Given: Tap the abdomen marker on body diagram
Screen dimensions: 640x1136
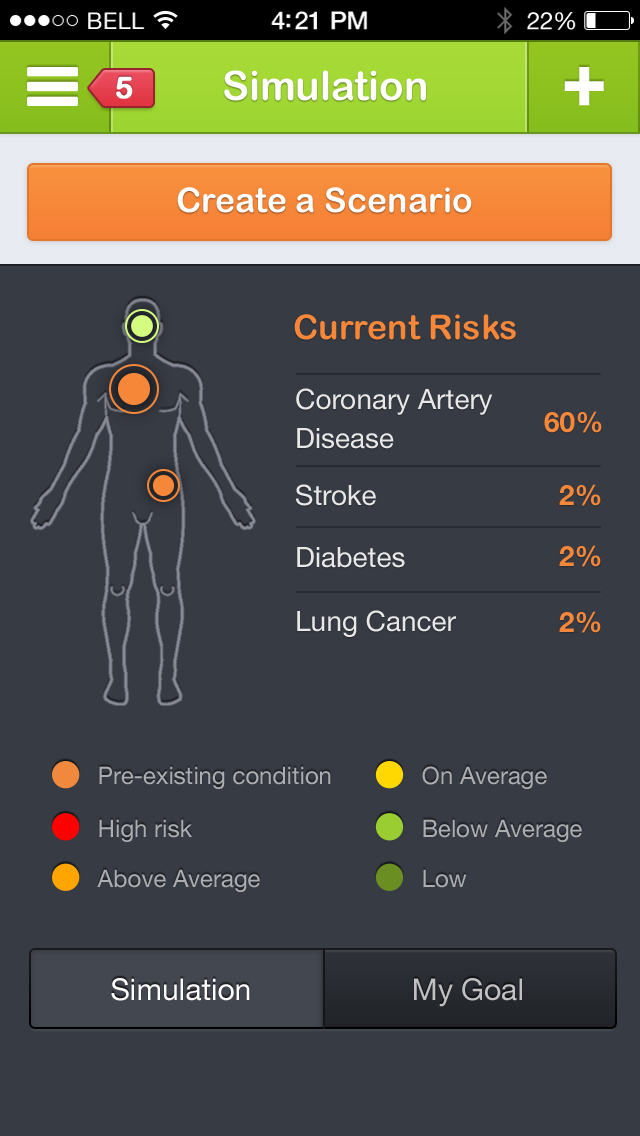Looking at the screenshot, I should pyautogui.click(x=163, y=486).
